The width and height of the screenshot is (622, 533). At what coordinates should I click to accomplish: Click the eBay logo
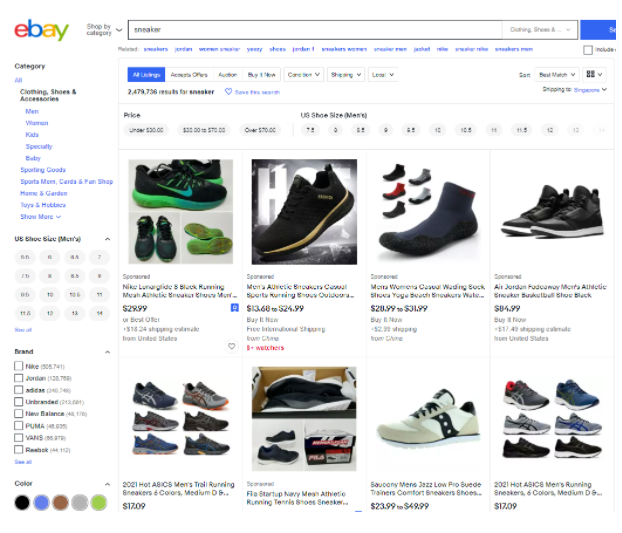coord(41,30)
